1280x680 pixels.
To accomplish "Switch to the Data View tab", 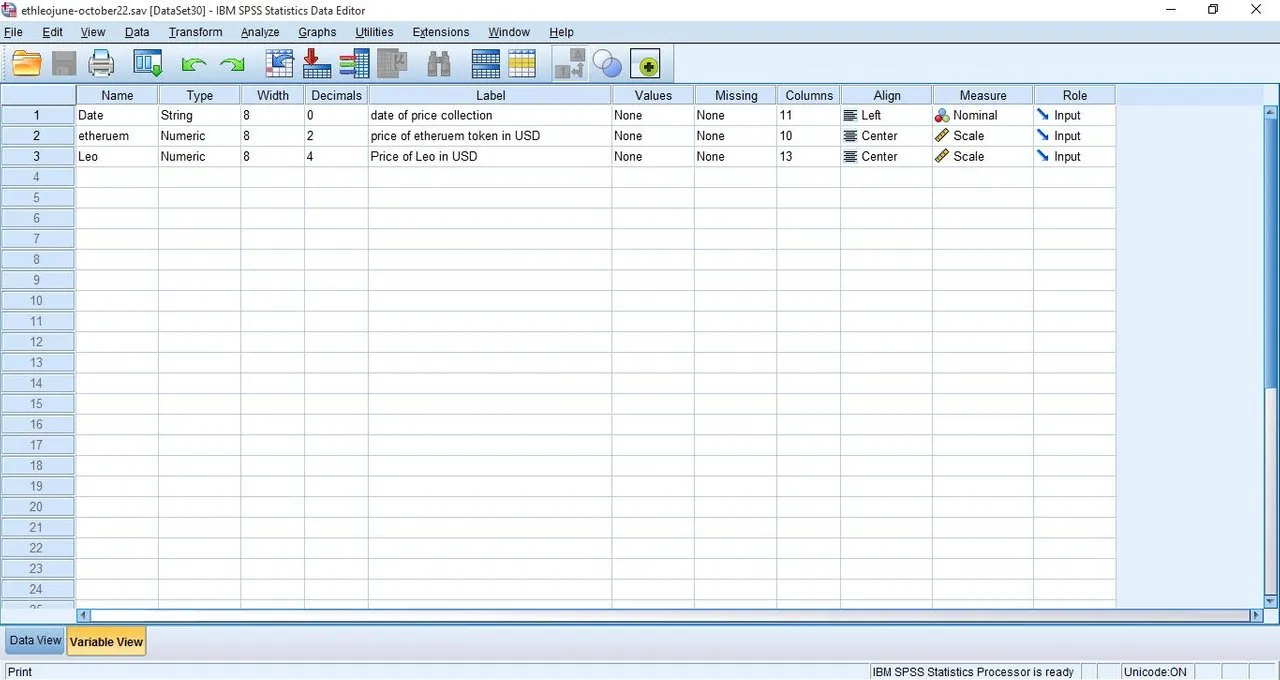I will [35, 641].
